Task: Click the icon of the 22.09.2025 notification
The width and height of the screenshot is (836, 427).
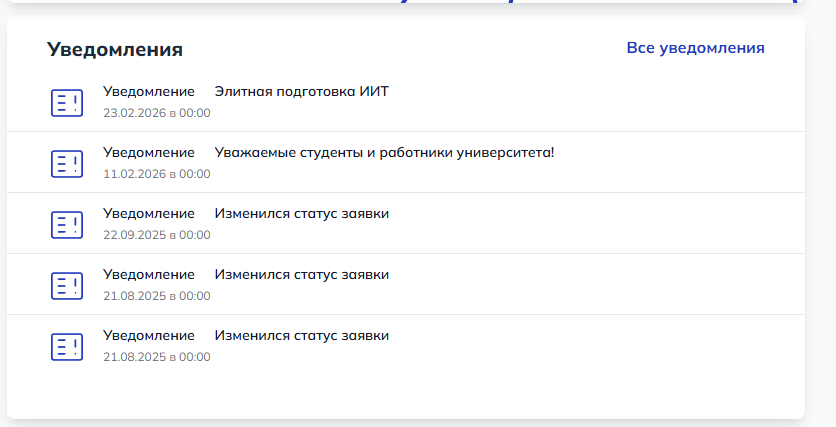Action: (x=67, y=224)
